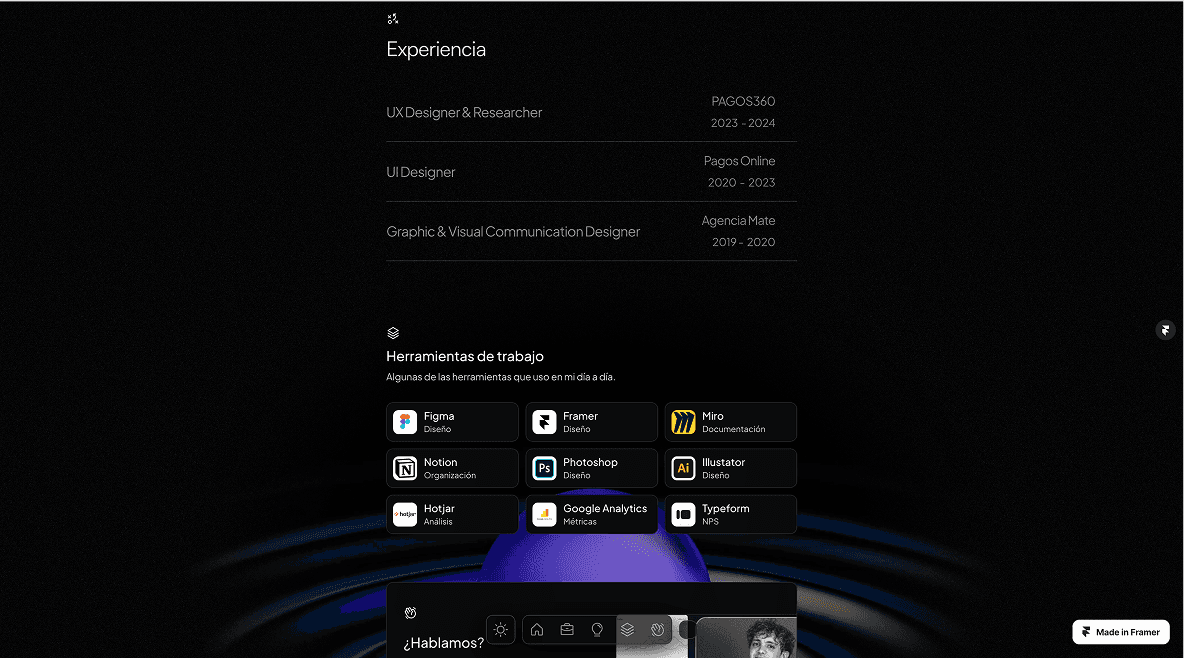Select the UX Designer & Researcher entry
Screen dimensions: 1184x658
pos(591,112)
